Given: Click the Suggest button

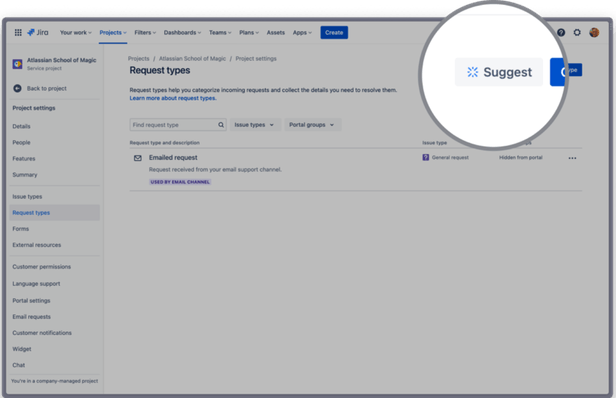Looking at the screenshot, I should [x=499, y=72].
